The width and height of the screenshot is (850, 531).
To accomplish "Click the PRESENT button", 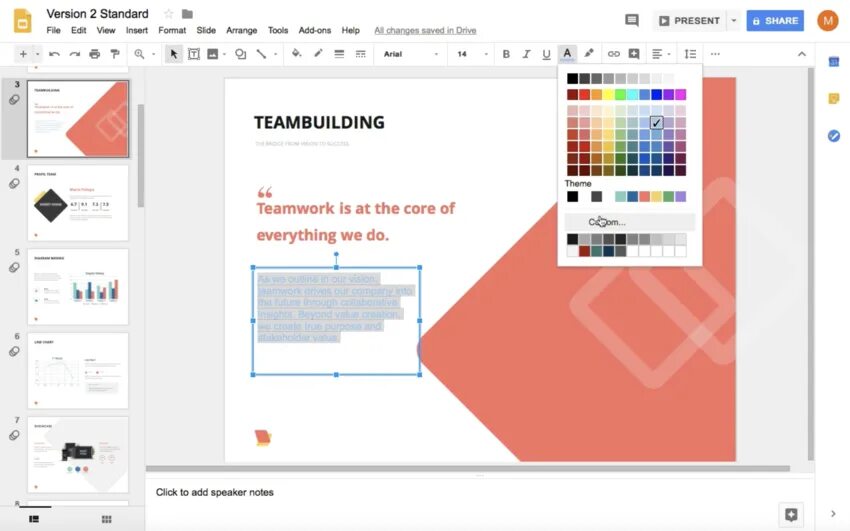I will click(690, 21).
